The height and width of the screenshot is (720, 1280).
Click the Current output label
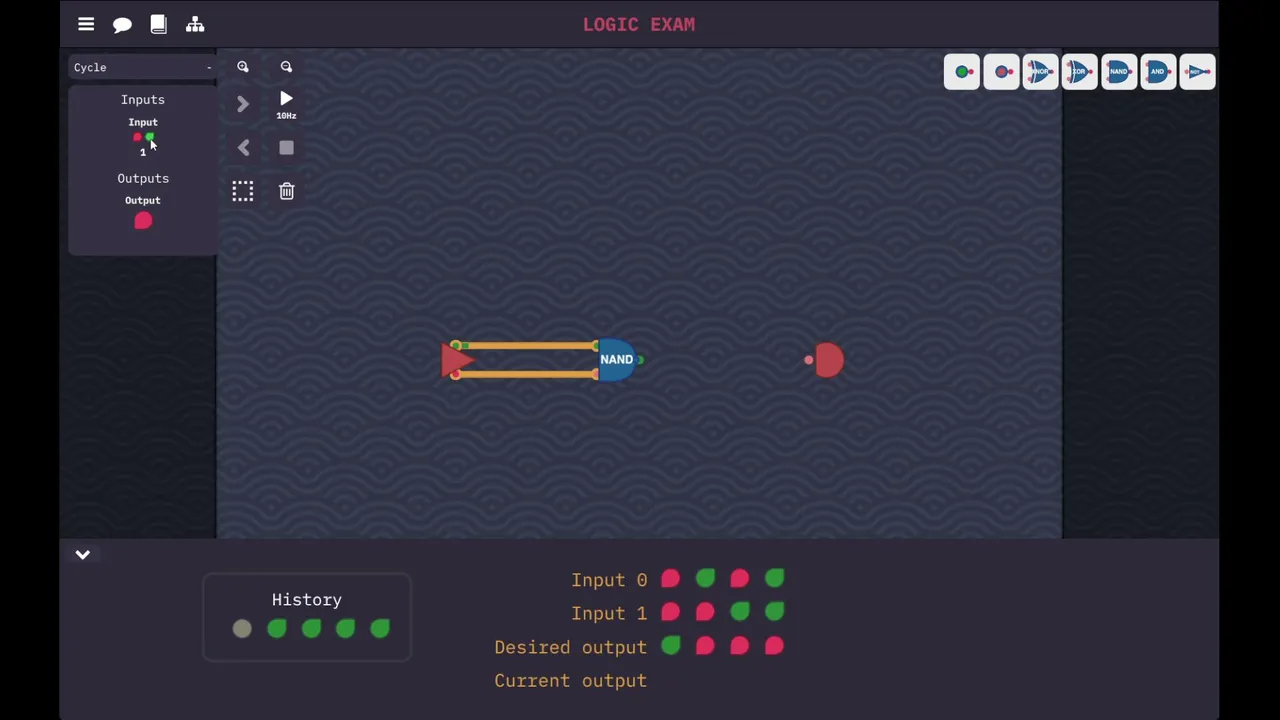570,681
